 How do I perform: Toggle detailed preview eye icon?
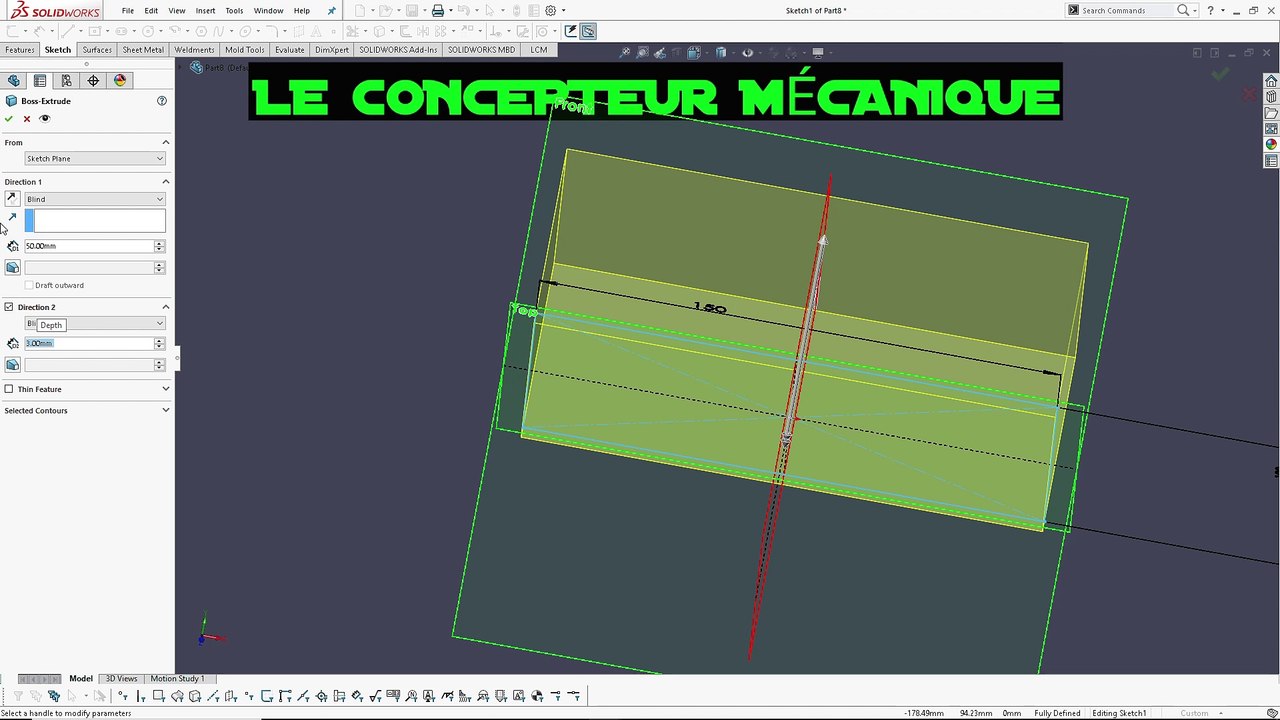point(44,119)
